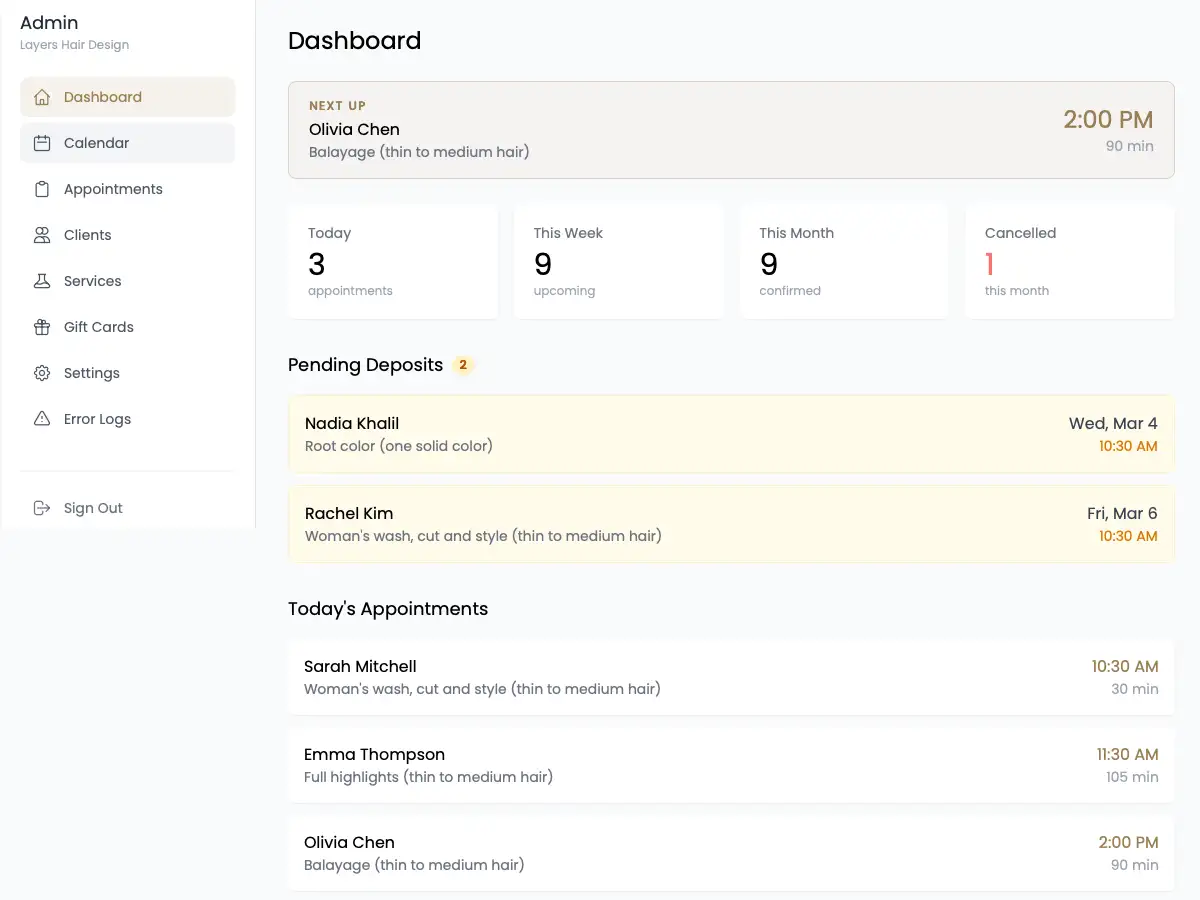This screenshot has height=900, width=1200.
Task: Select the Services flask icon
Action: [x=41, y=280]
